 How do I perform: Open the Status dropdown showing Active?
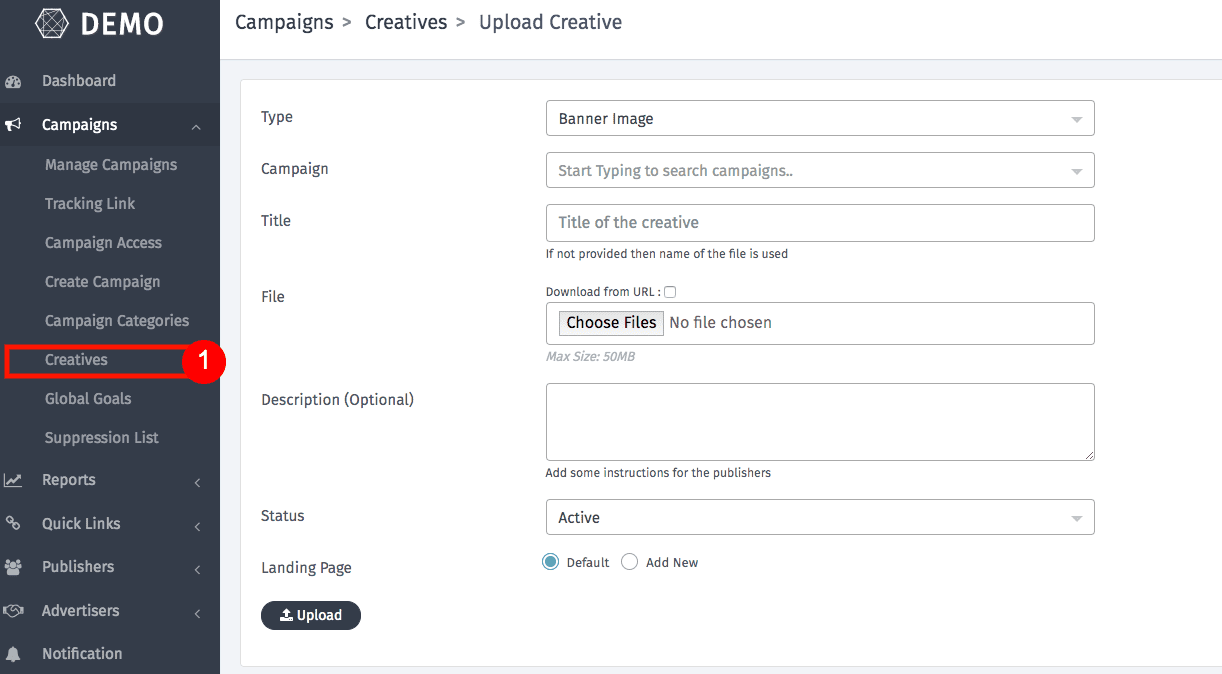click(x=819, y=517)
